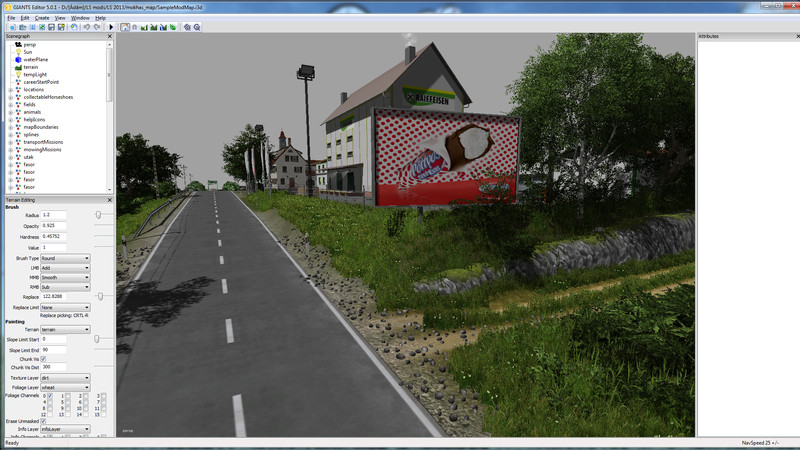Enable Foliage Channel 4 checkbox
Screen dimensions: 800x450
pyautogui.click(x=50, y=402)
